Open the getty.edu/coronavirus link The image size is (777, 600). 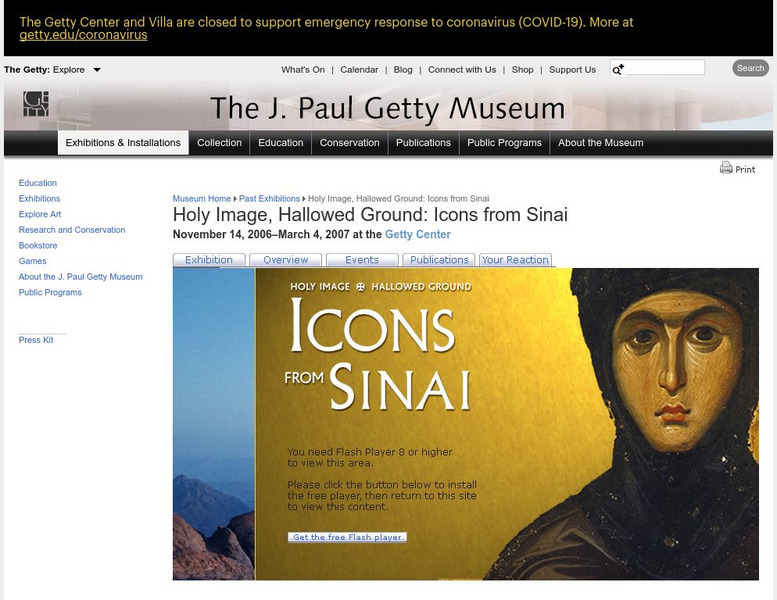83,35
